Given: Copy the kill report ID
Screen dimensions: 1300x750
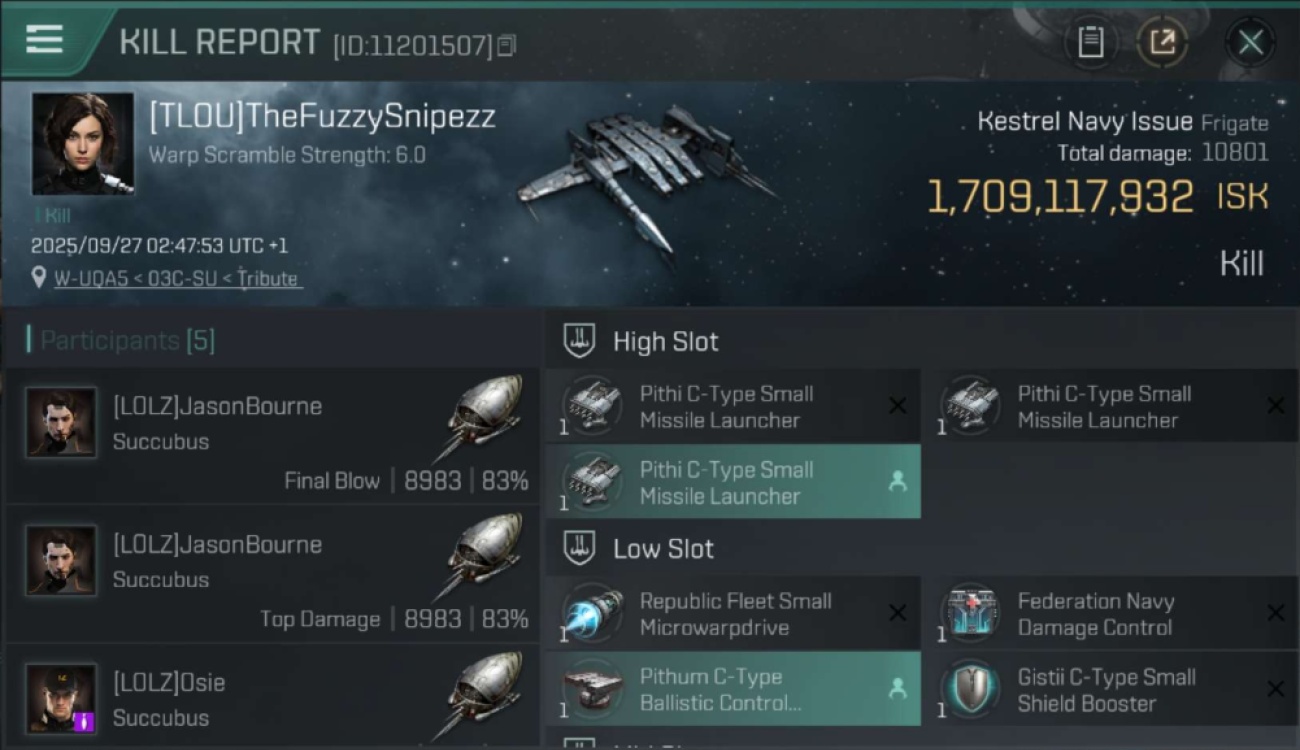Looking at the screenshot, I should 507,45.
